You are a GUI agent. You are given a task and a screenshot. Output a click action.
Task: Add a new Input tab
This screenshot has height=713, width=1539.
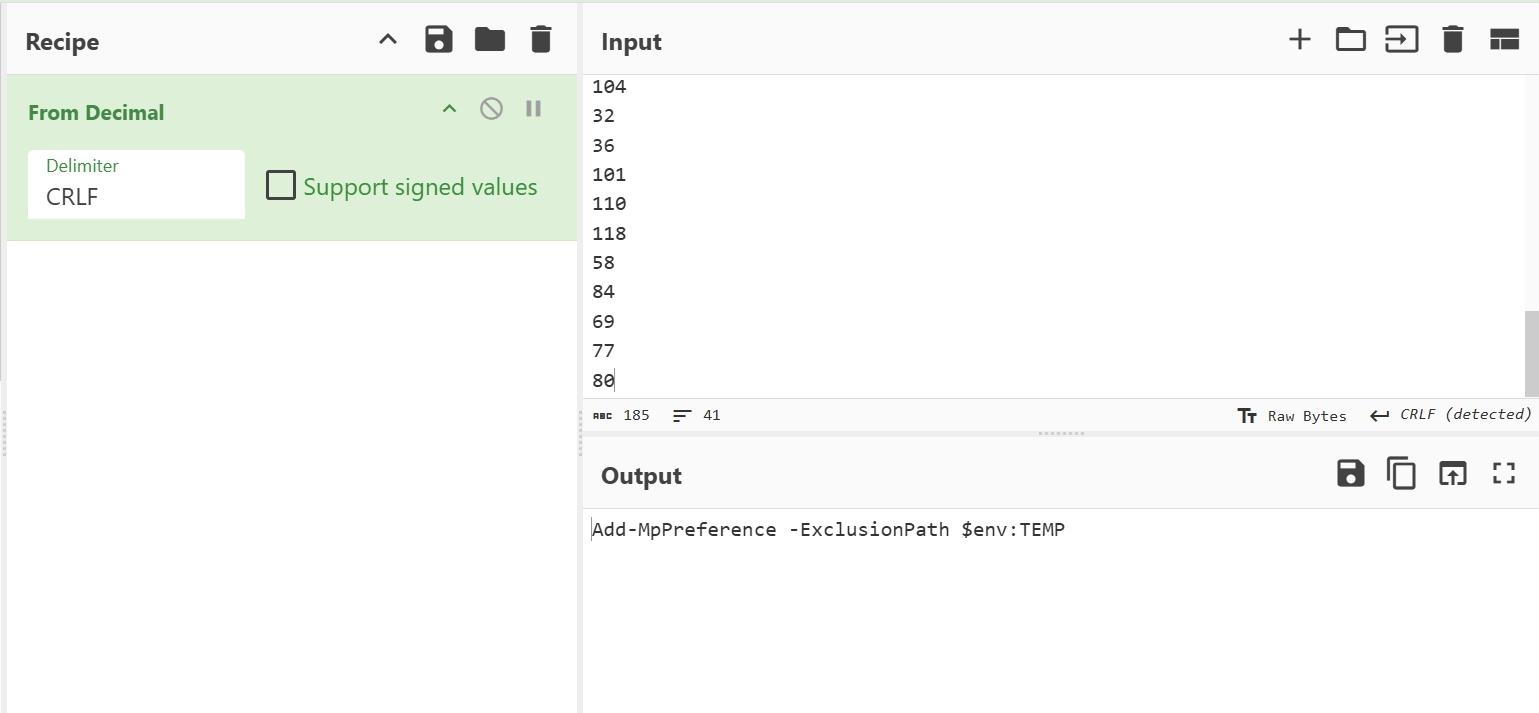click(1299, 39)
